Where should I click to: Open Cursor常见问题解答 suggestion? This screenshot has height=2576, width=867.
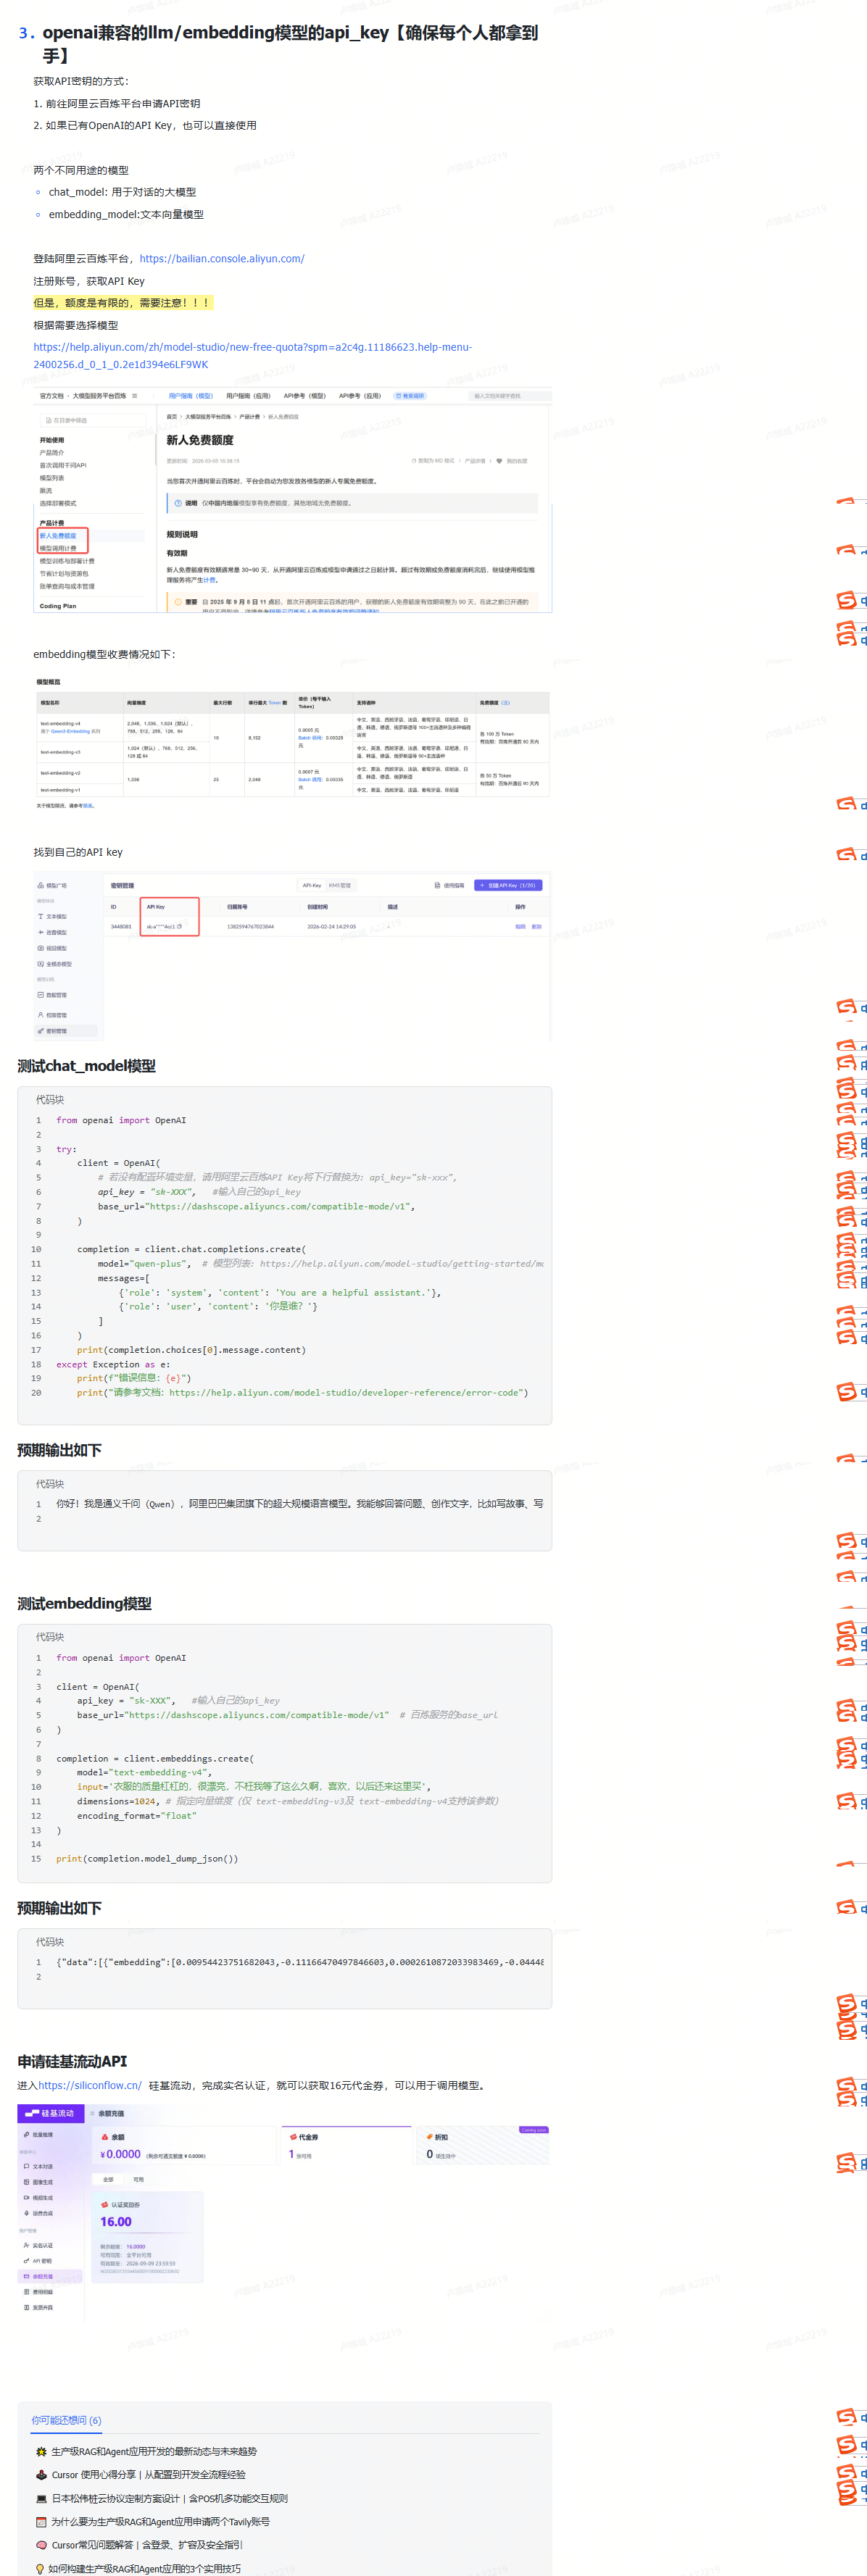[x=147, y=2545]
